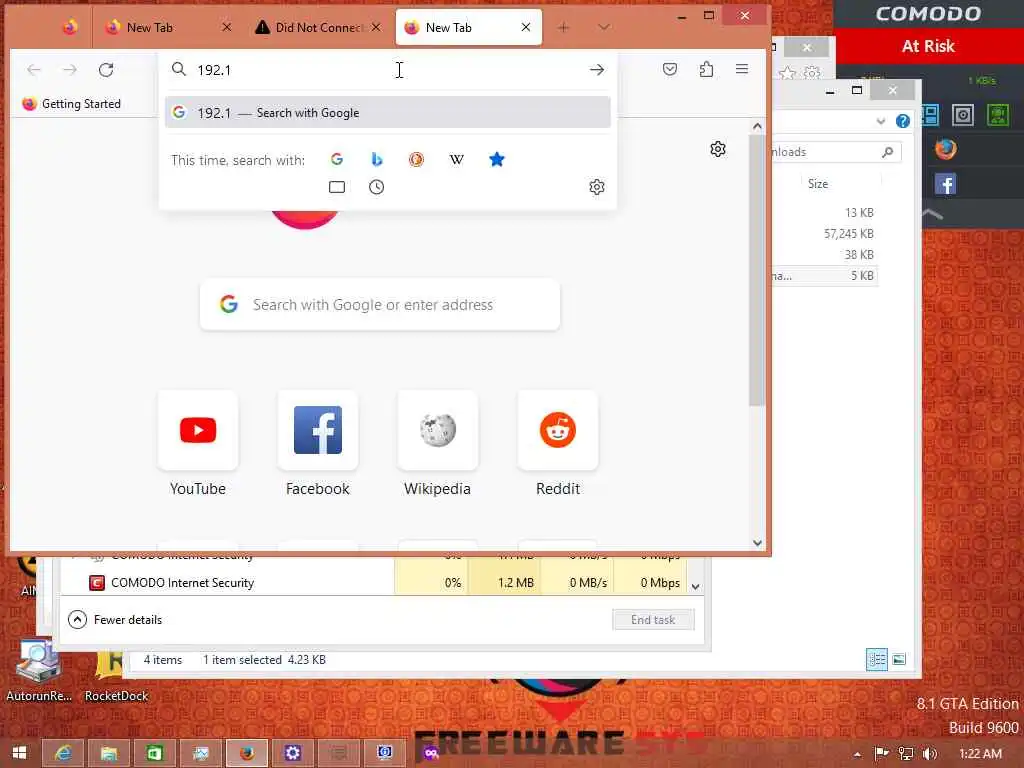The image size is (1024, 768).
Task: Search this time with Google icon
Action: (337, 159)
